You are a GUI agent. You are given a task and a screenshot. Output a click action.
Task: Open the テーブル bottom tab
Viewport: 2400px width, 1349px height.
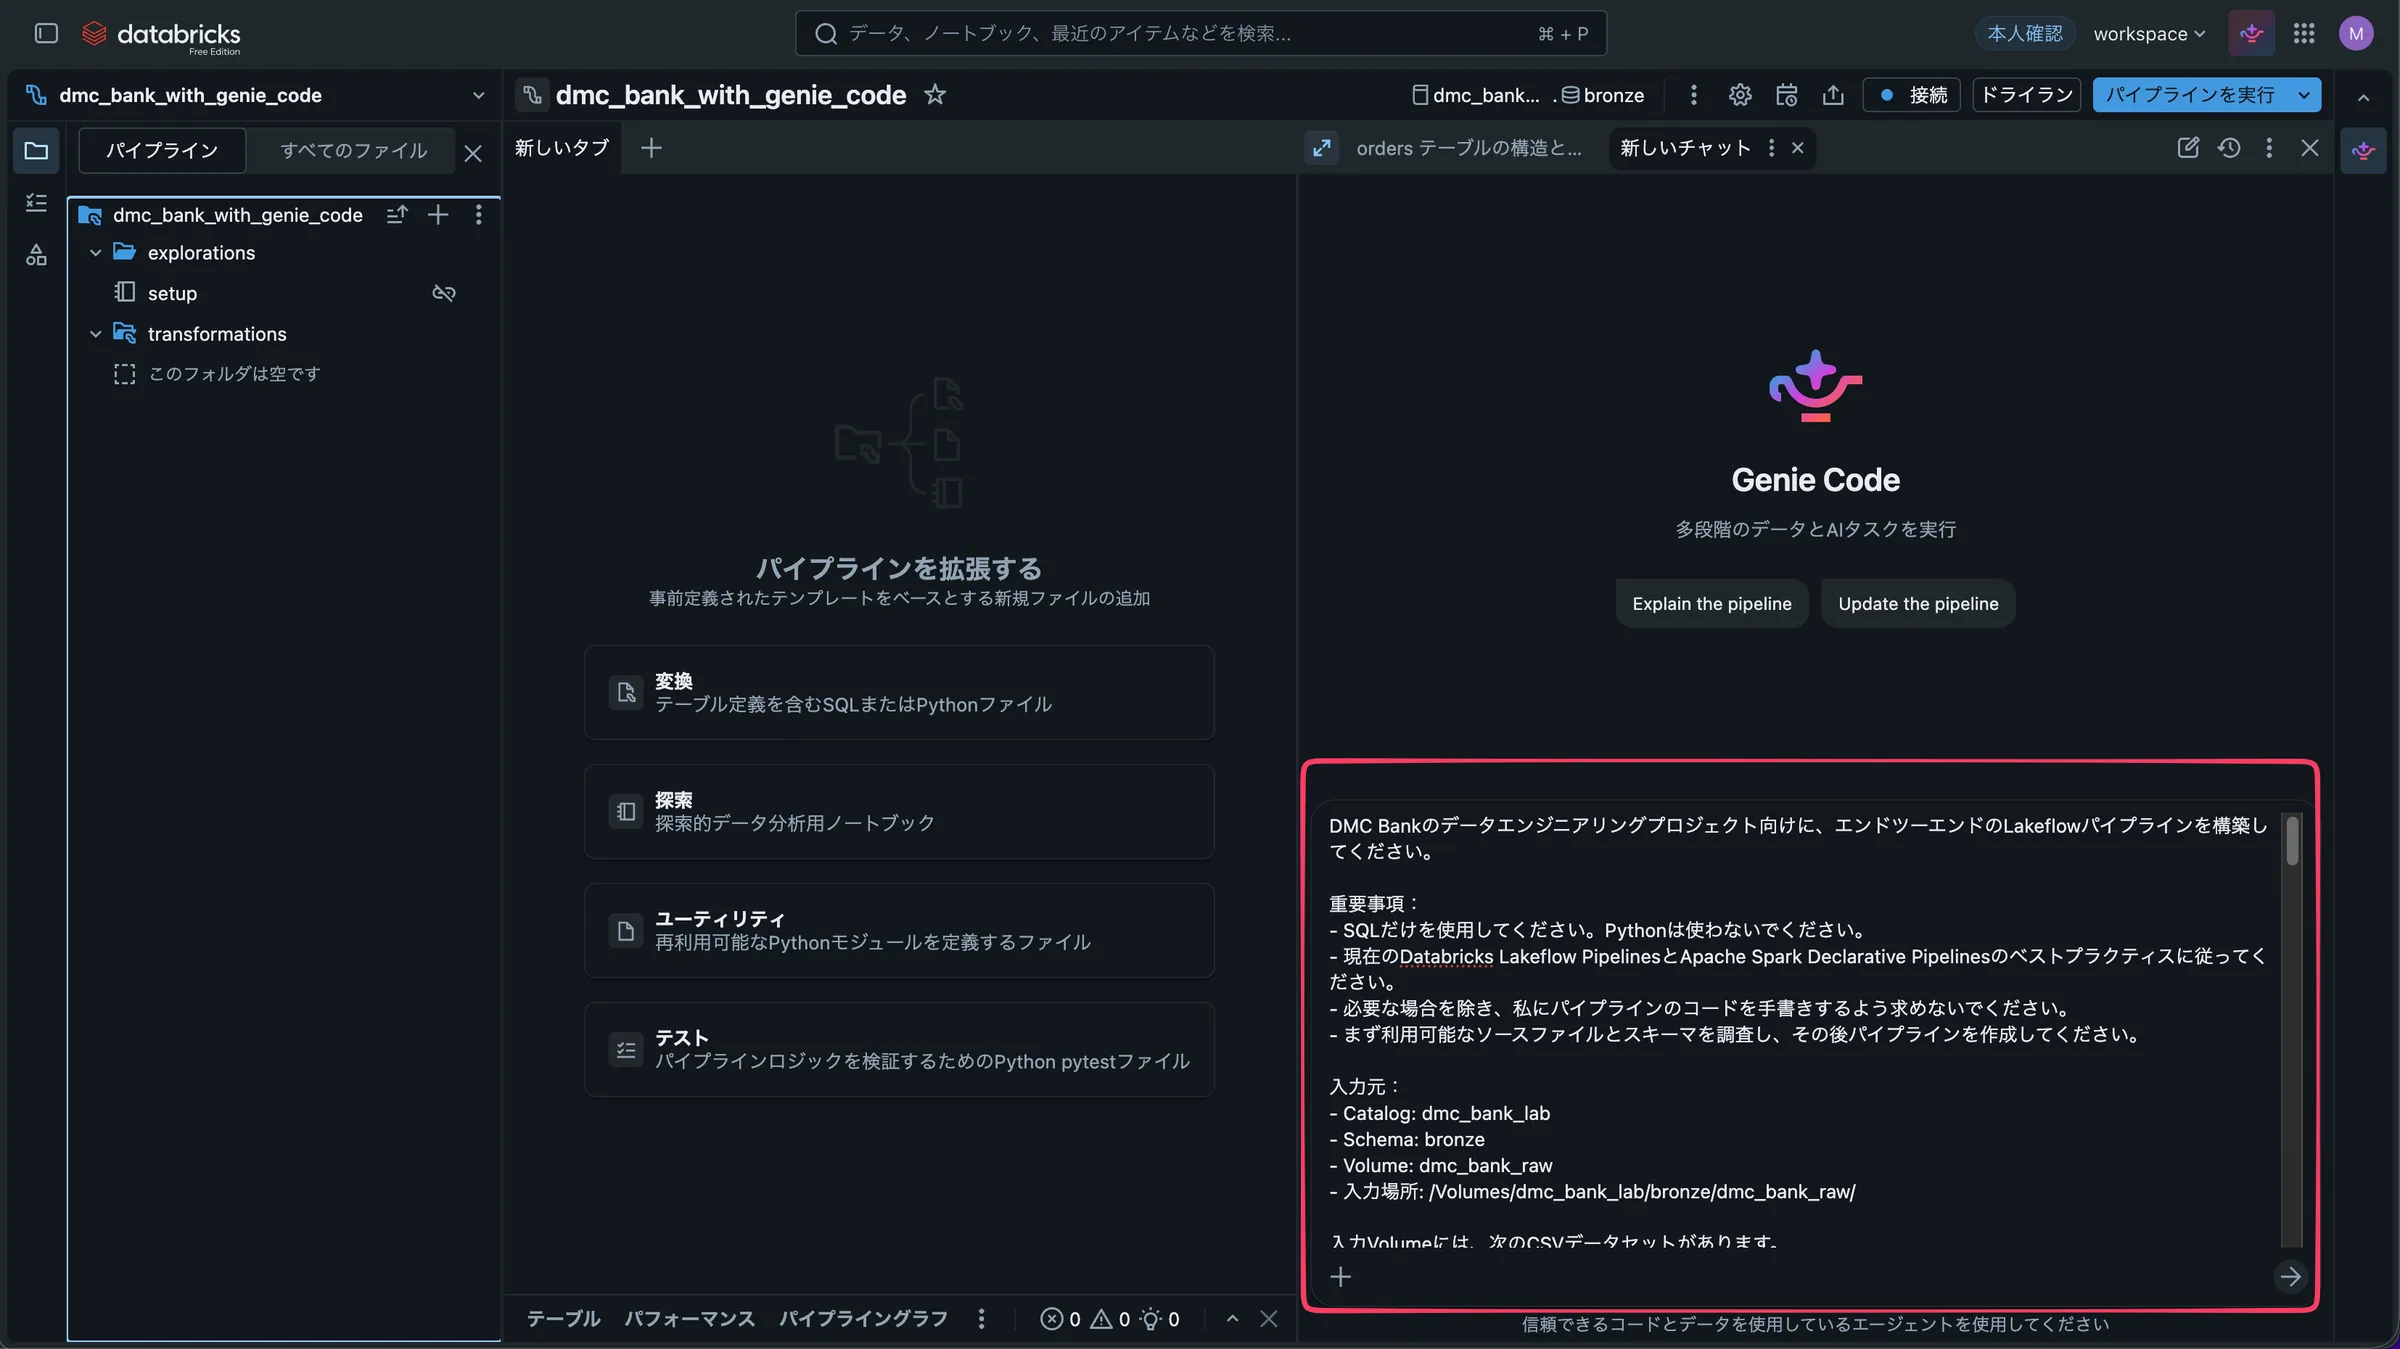(563, 1319)
